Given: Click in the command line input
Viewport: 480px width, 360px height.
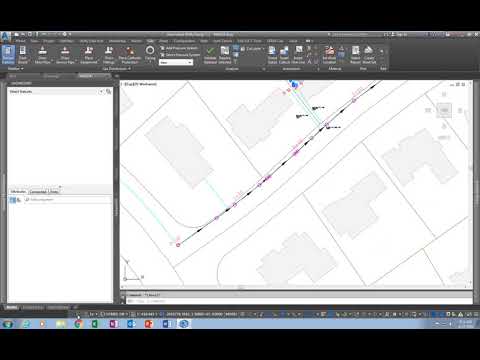Looking at the screenshot, I should point(300,301).
